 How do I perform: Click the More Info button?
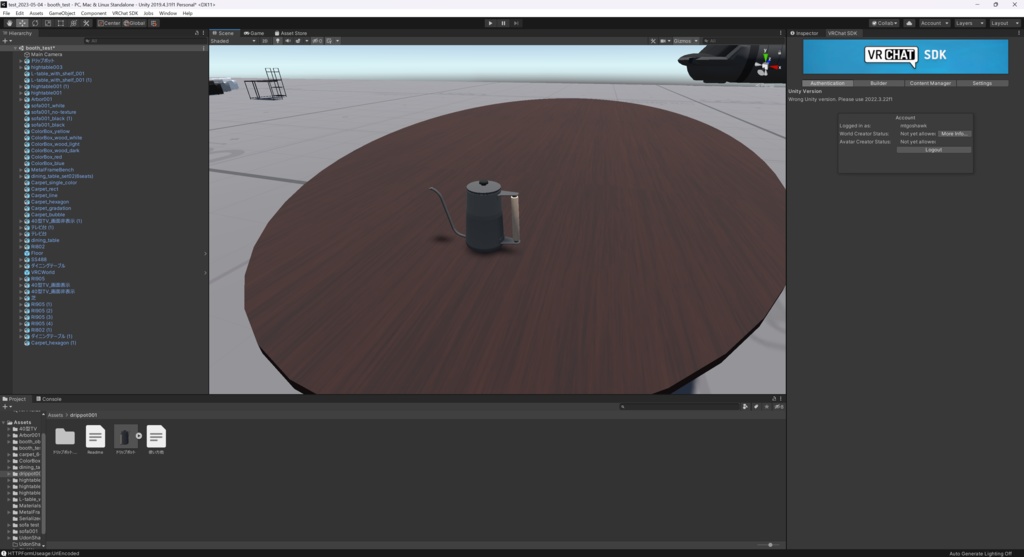(954, 134)
